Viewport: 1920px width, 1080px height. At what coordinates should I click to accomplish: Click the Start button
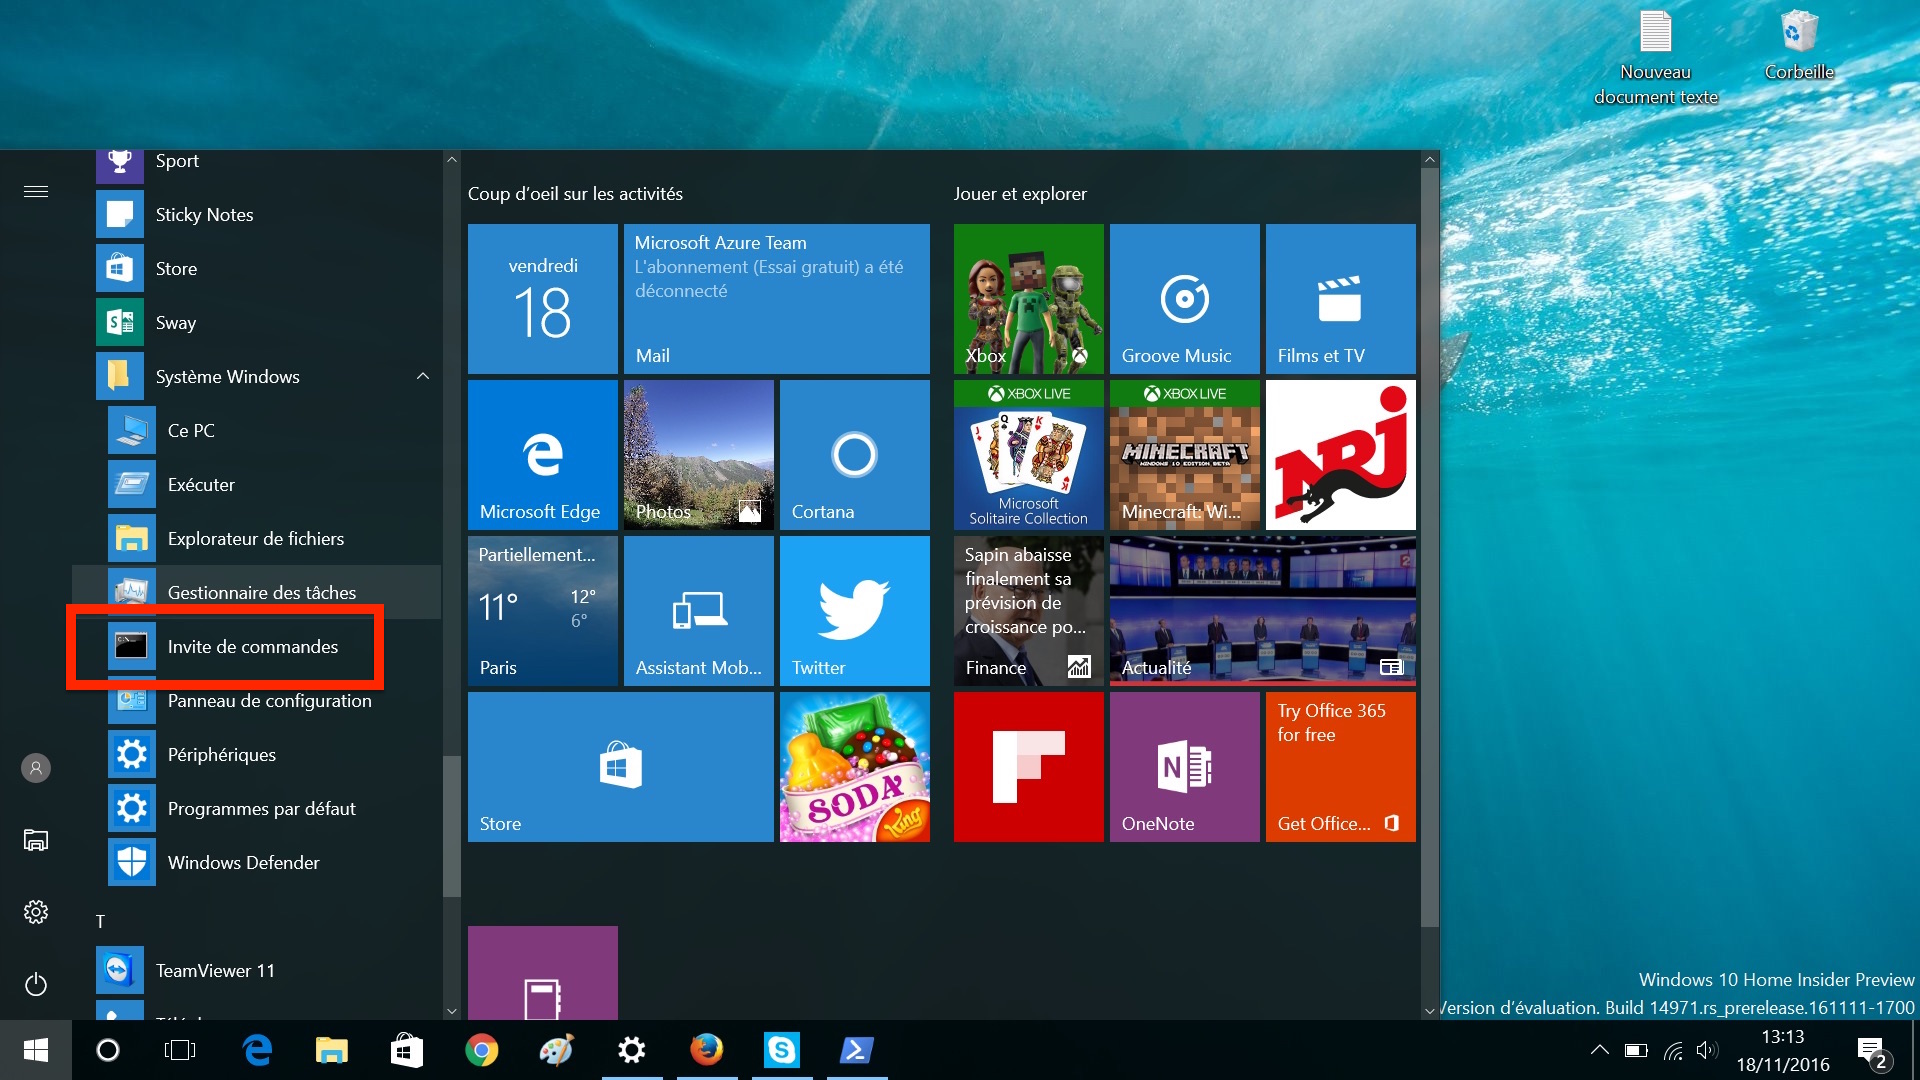coord(36,1050)
